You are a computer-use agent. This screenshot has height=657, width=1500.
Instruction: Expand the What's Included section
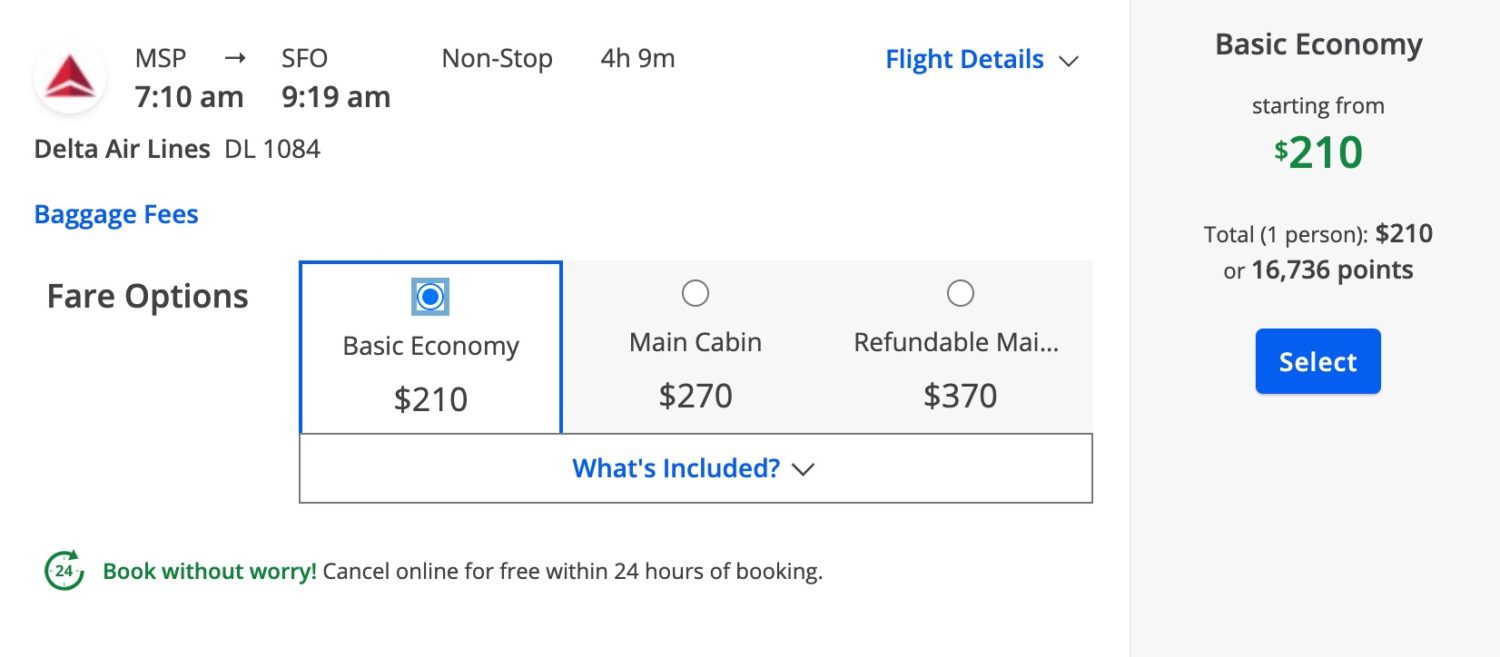[677, 468]
